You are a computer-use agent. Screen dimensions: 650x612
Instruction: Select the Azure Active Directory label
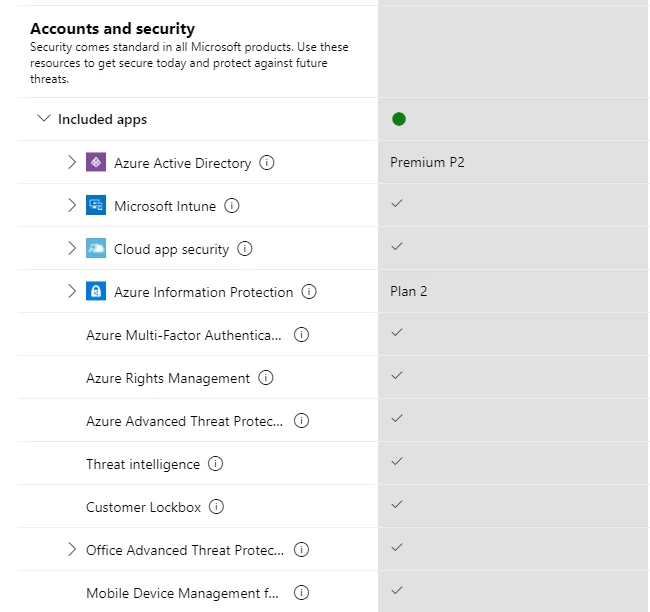tap(182, 163)
